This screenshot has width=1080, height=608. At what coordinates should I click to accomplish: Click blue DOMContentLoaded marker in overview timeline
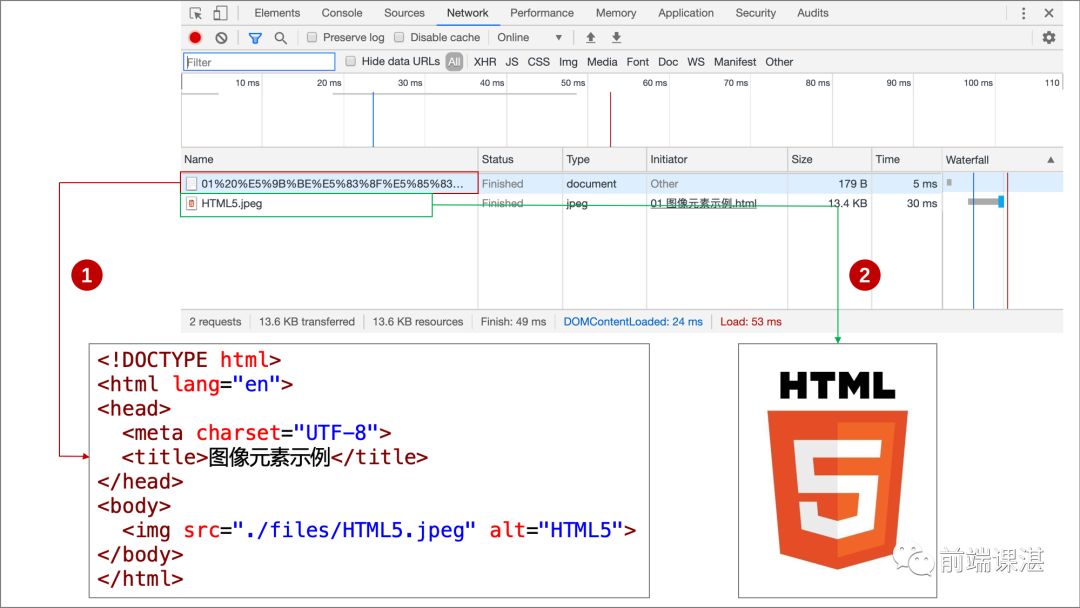coord(373,119)
